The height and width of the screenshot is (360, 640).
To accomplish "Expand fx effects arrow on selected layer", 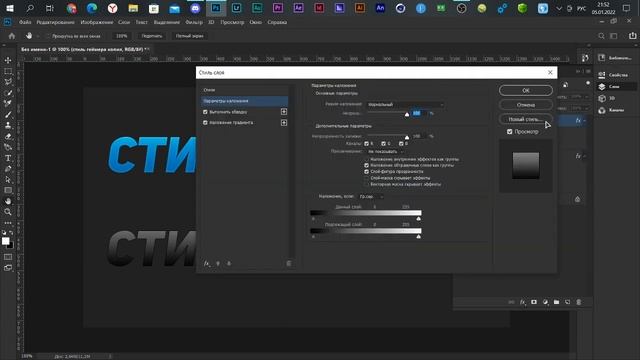I will click(585, 120).
